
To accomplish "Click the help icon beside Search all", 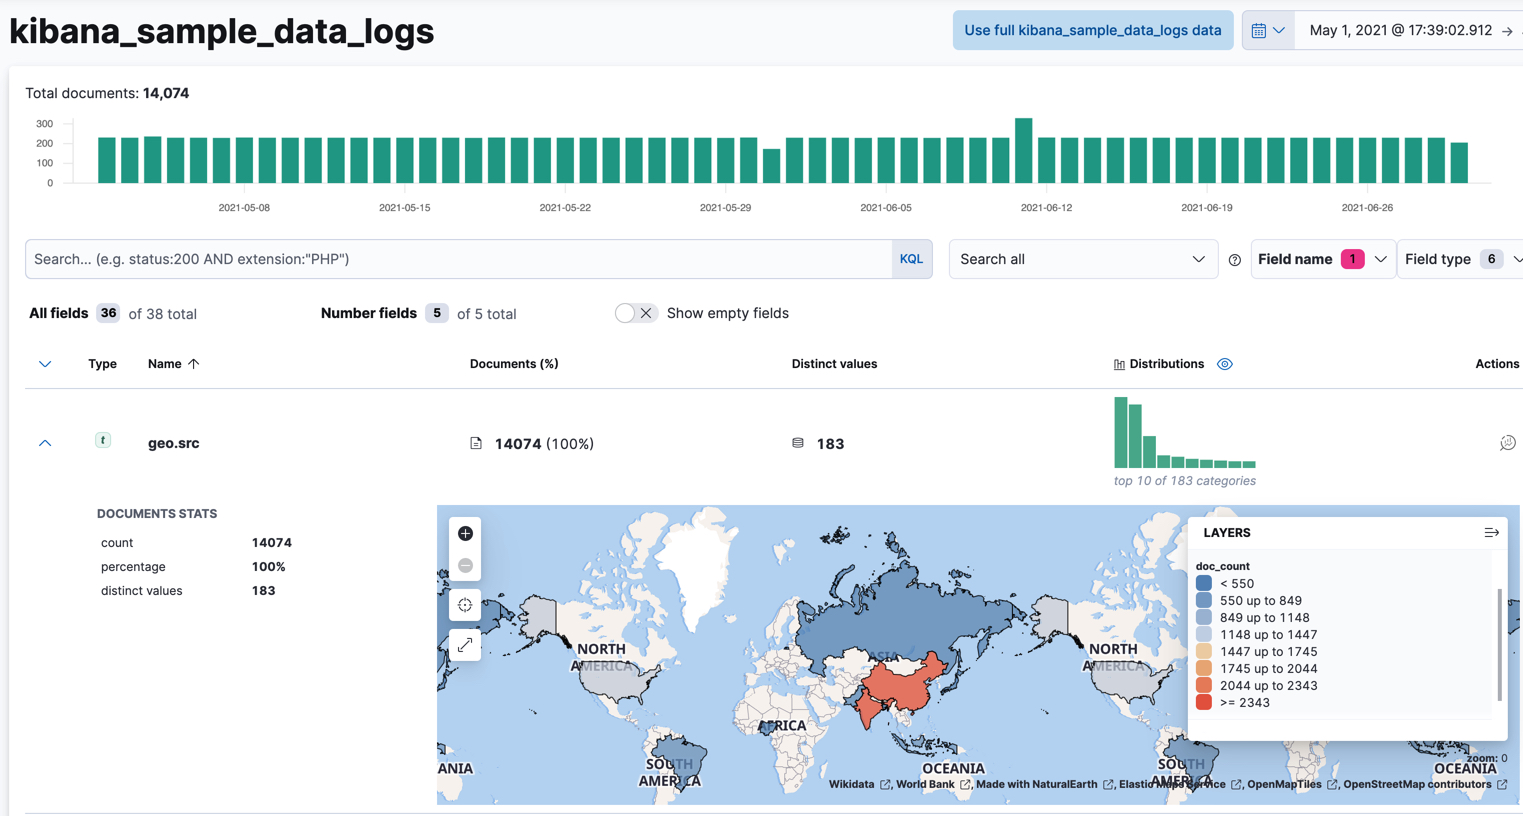I will pyautogui.click(x=1234, y=260).
